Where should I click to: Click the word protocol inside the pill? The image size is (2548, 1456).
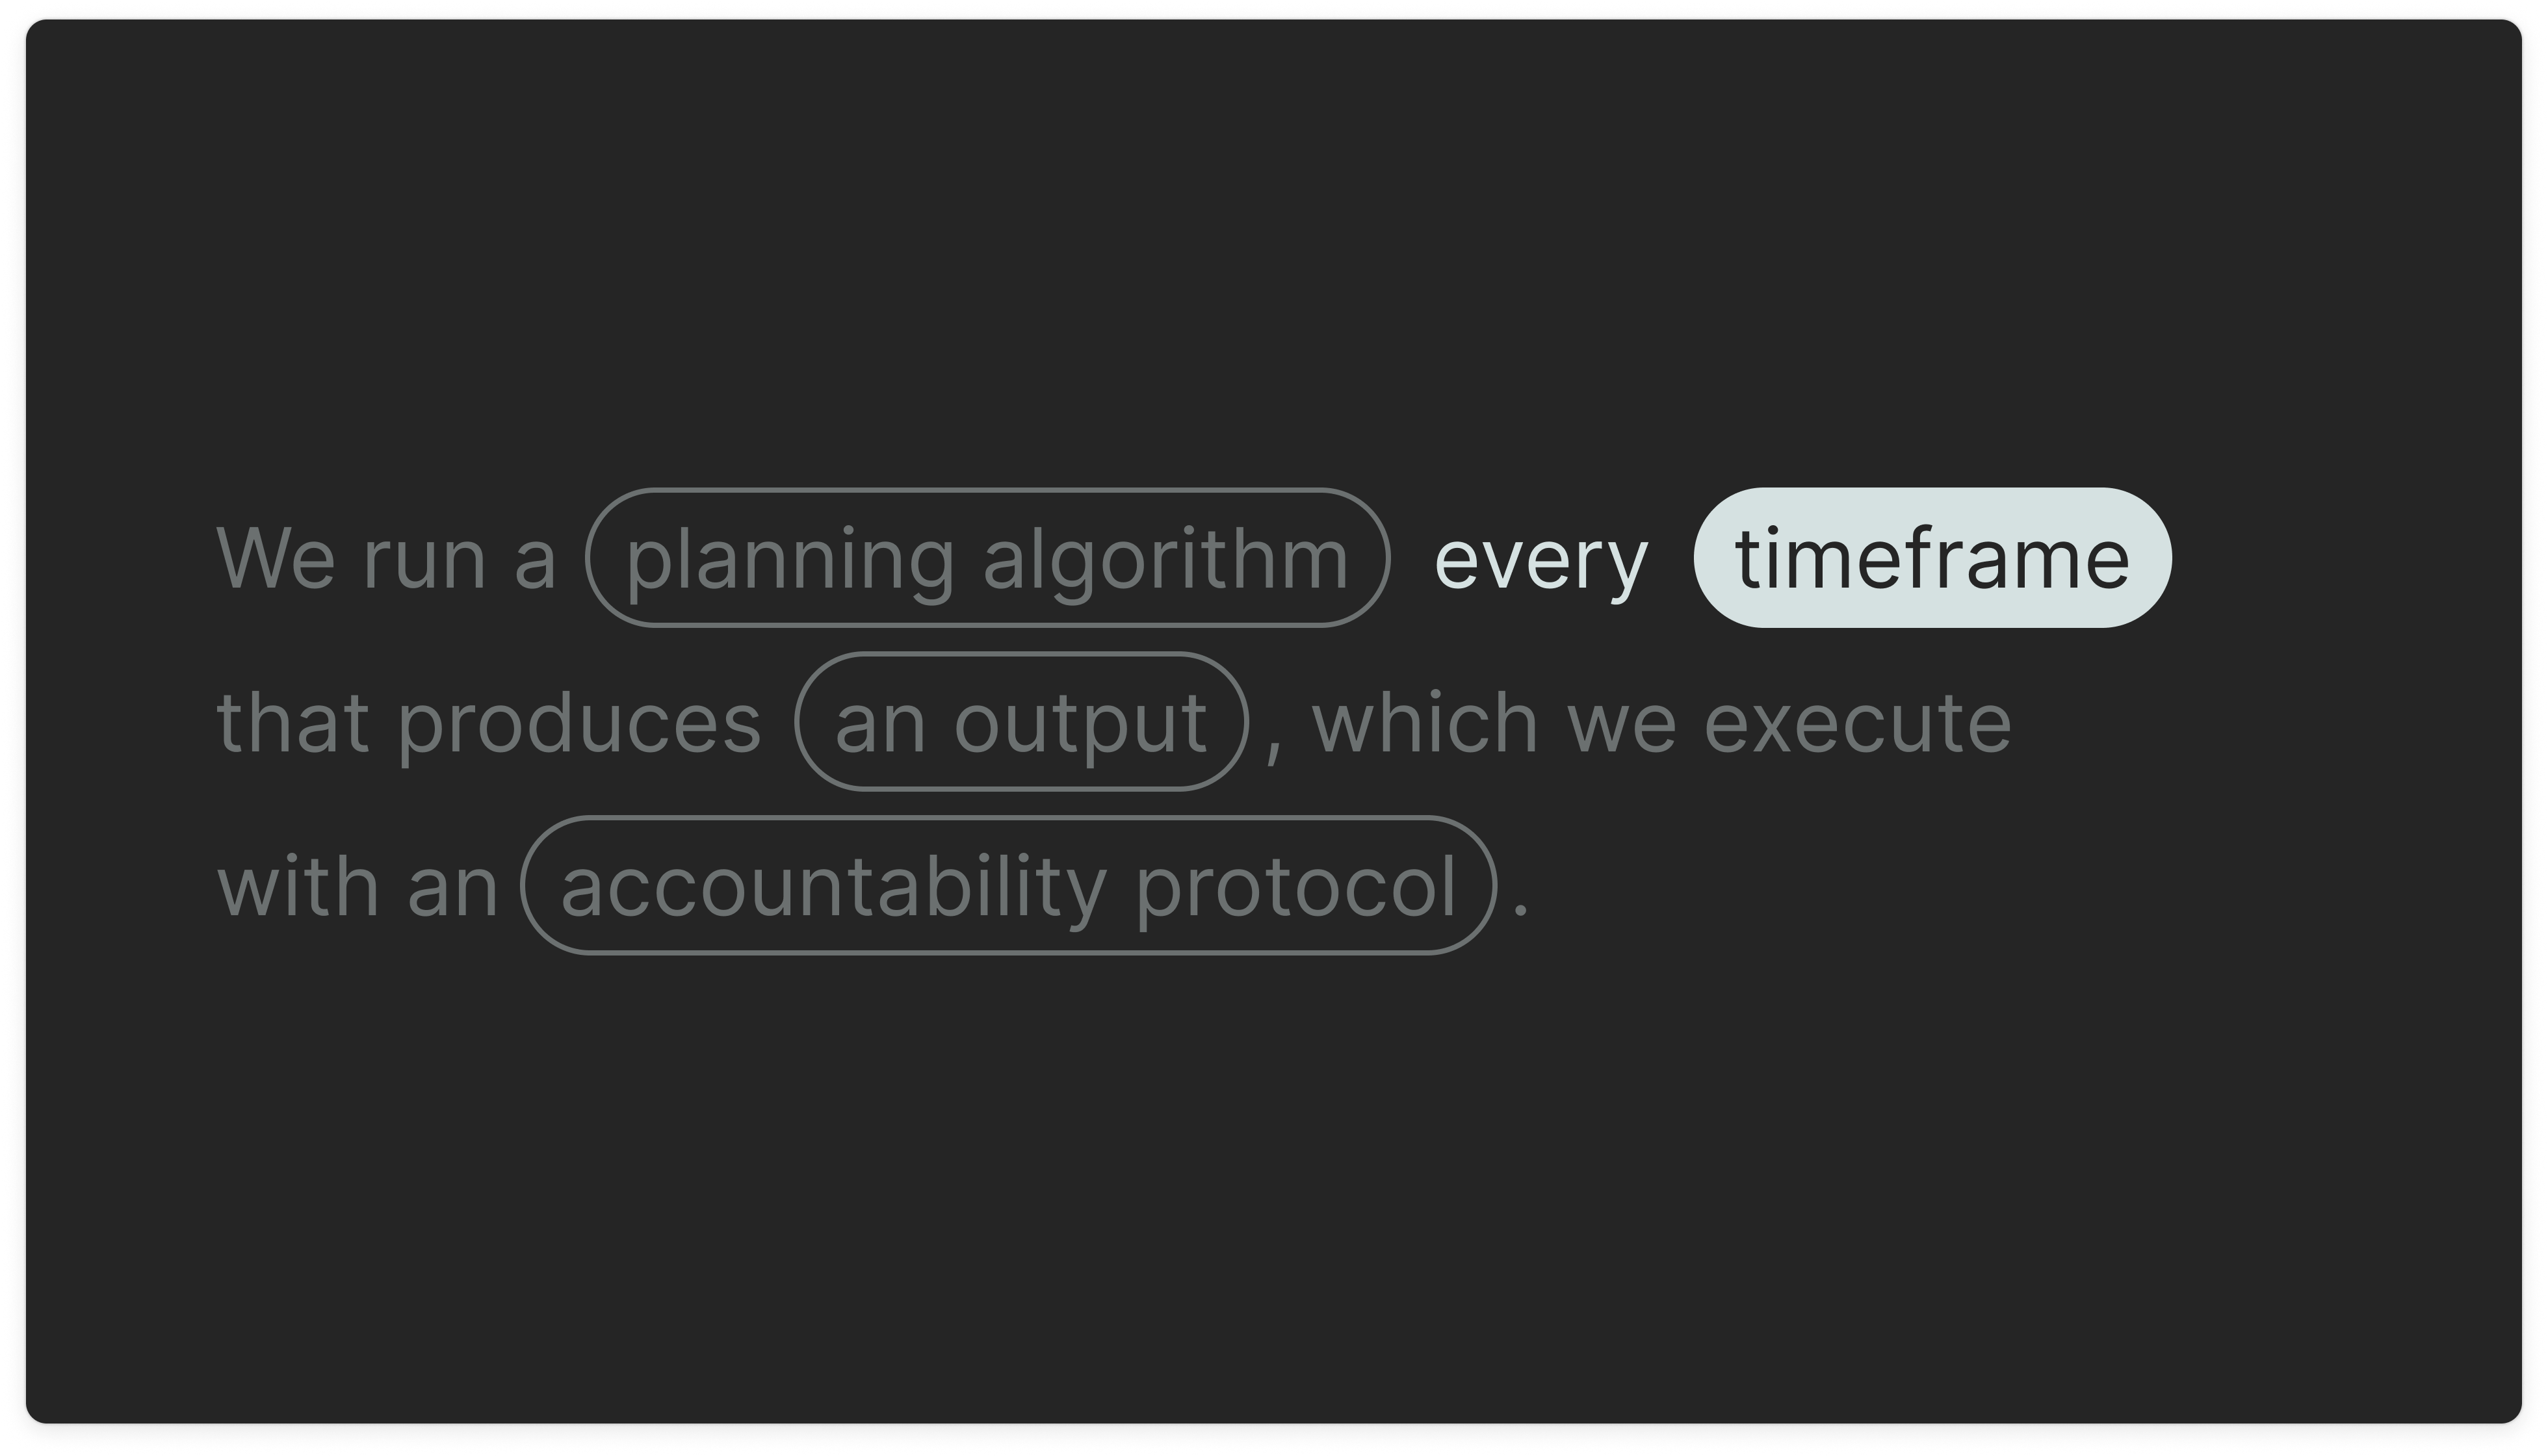point(1296,889)
